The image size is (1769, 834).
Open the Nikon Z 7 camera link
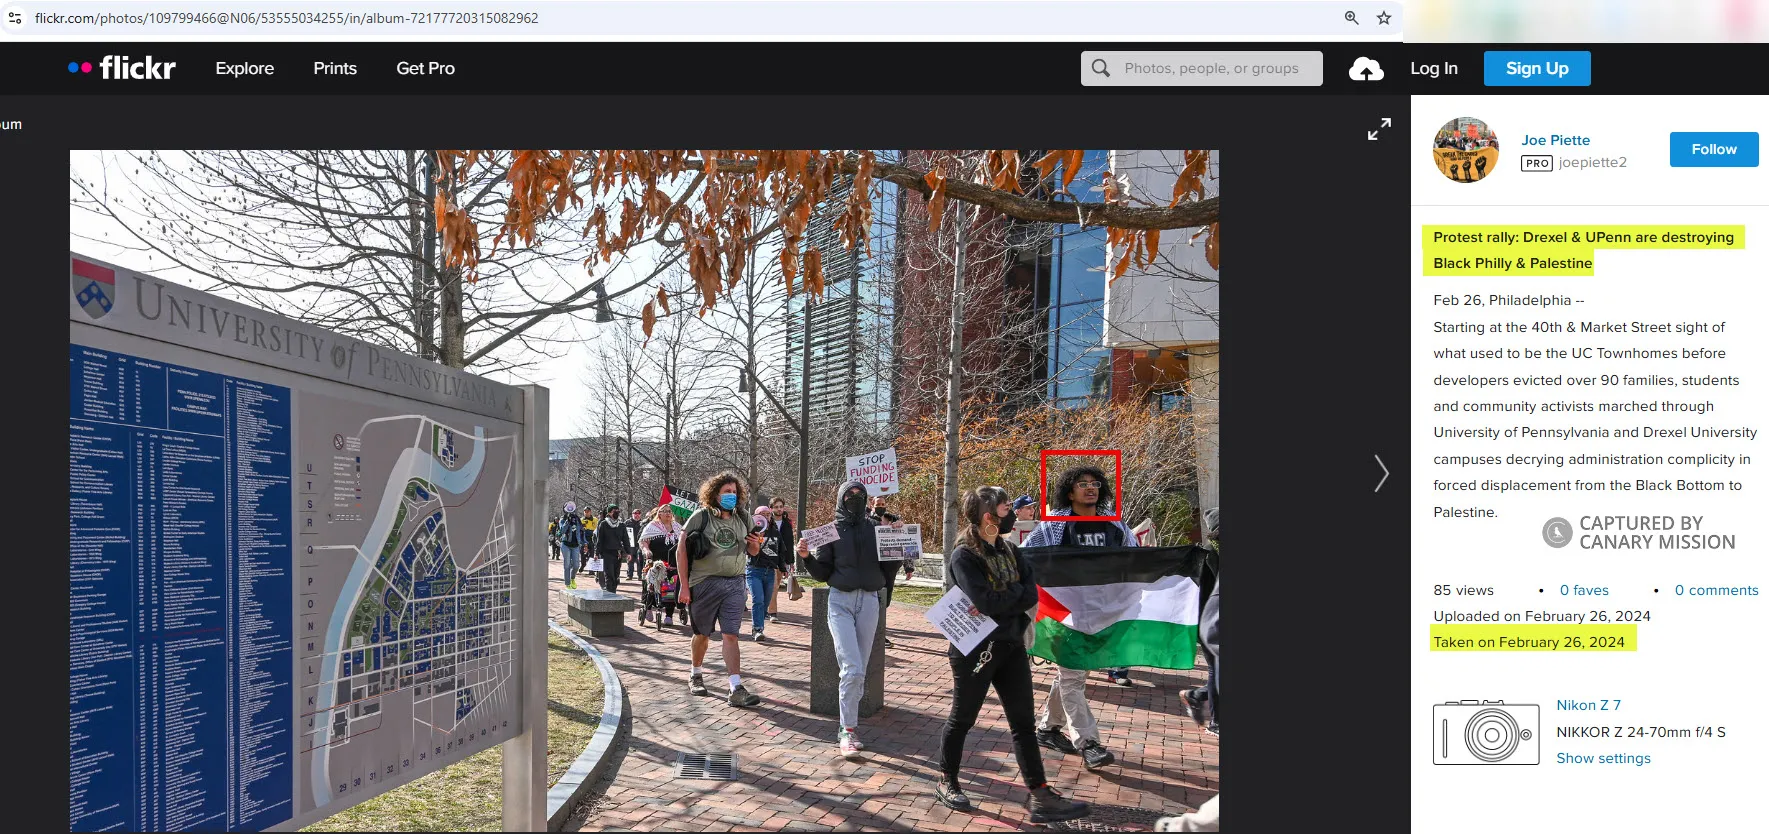1588,705
